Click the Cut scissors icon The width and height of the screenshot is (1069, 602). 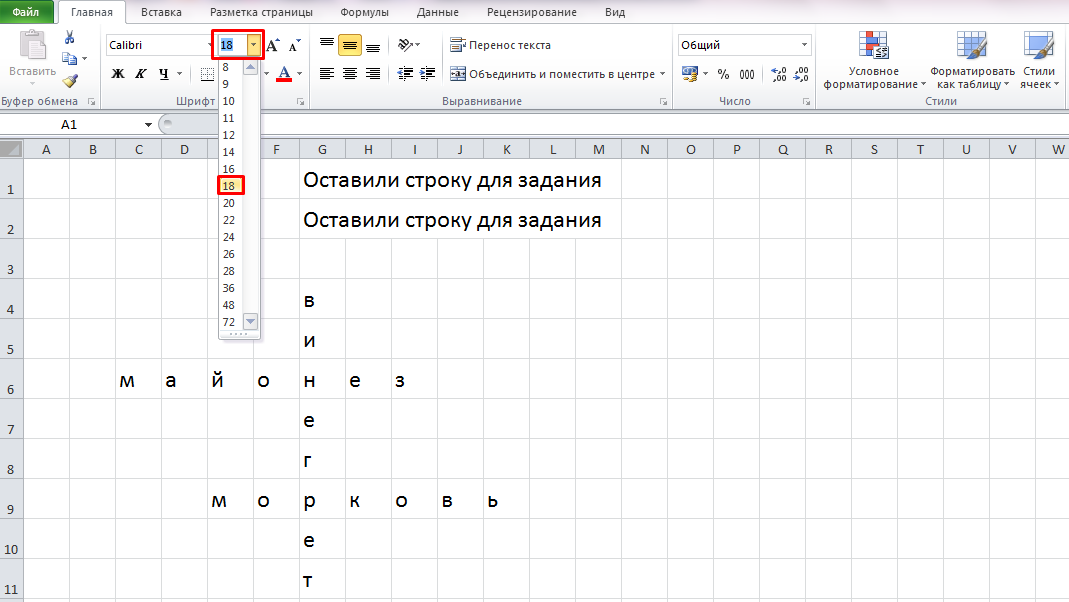[70, 37]
